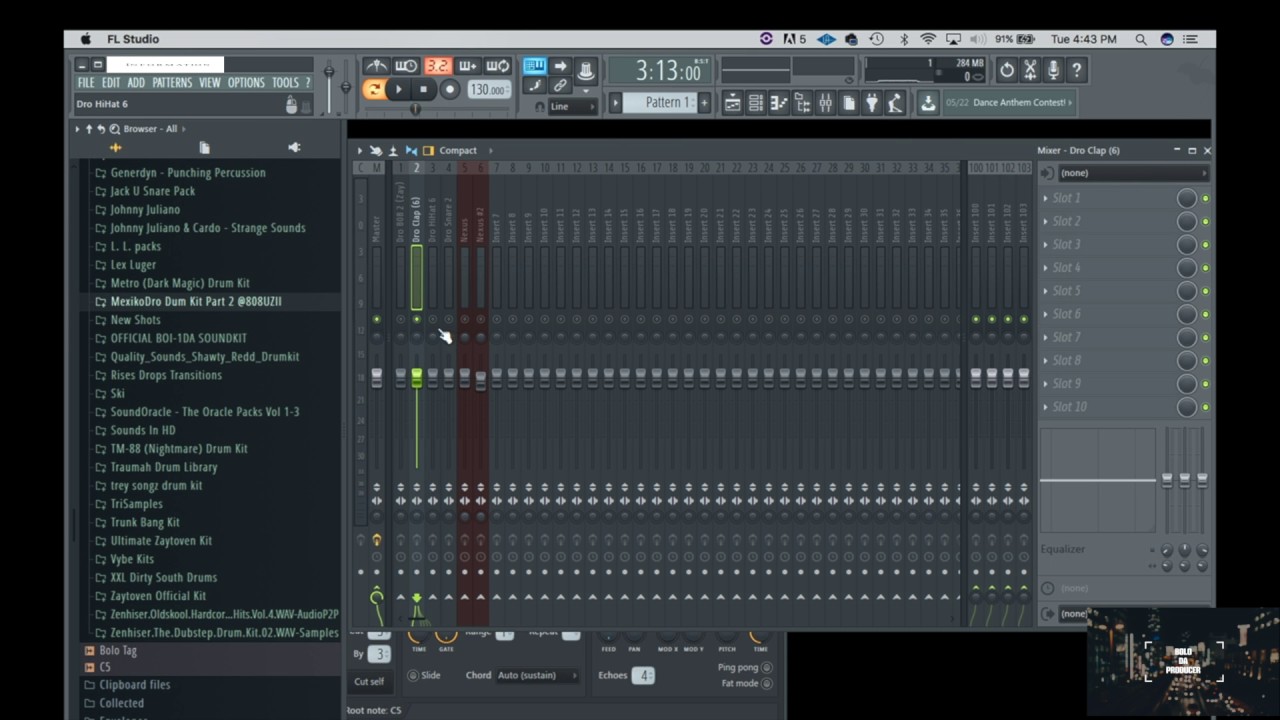Expand the Slot 1 effect arrow
The height and width of the screenshot is (720, 1280).
(x=1046, y=198)
